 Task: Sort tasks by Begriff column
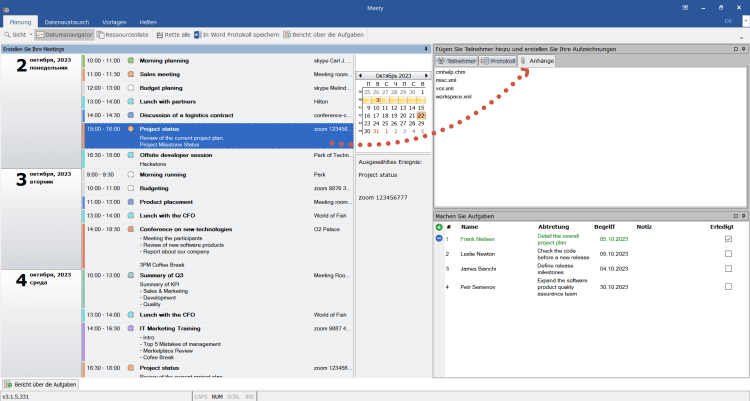coord(605,227)
